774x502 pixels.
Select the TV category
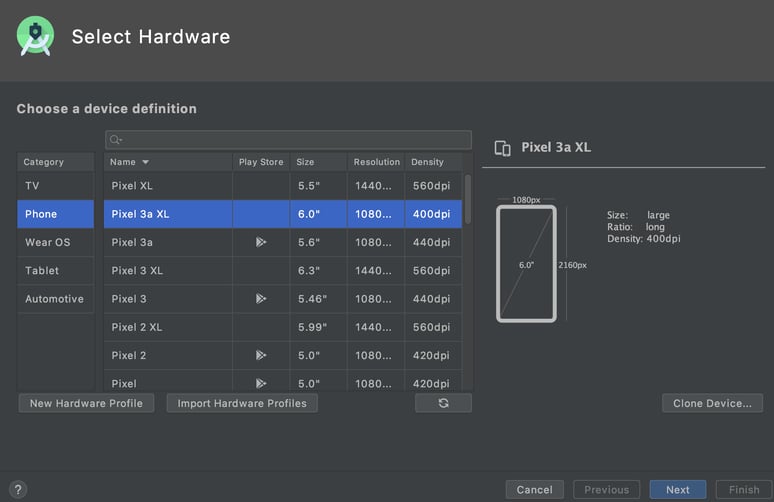point(55,186)
